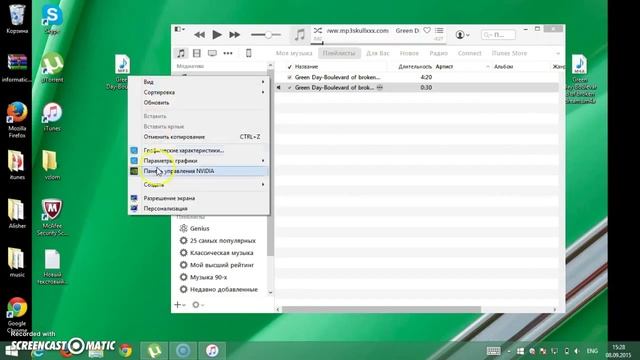The image size is (640, 360).
Task: Switch to Новое tab
Action: (409, 53)
